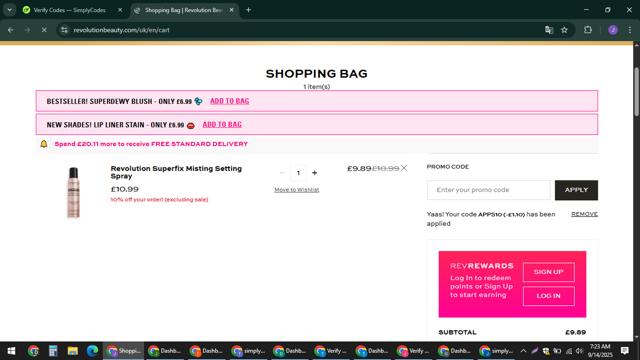
Task: Launch Microsoft Edge from the taskbar
Action: pyautogui.click(x=92, y=351)
